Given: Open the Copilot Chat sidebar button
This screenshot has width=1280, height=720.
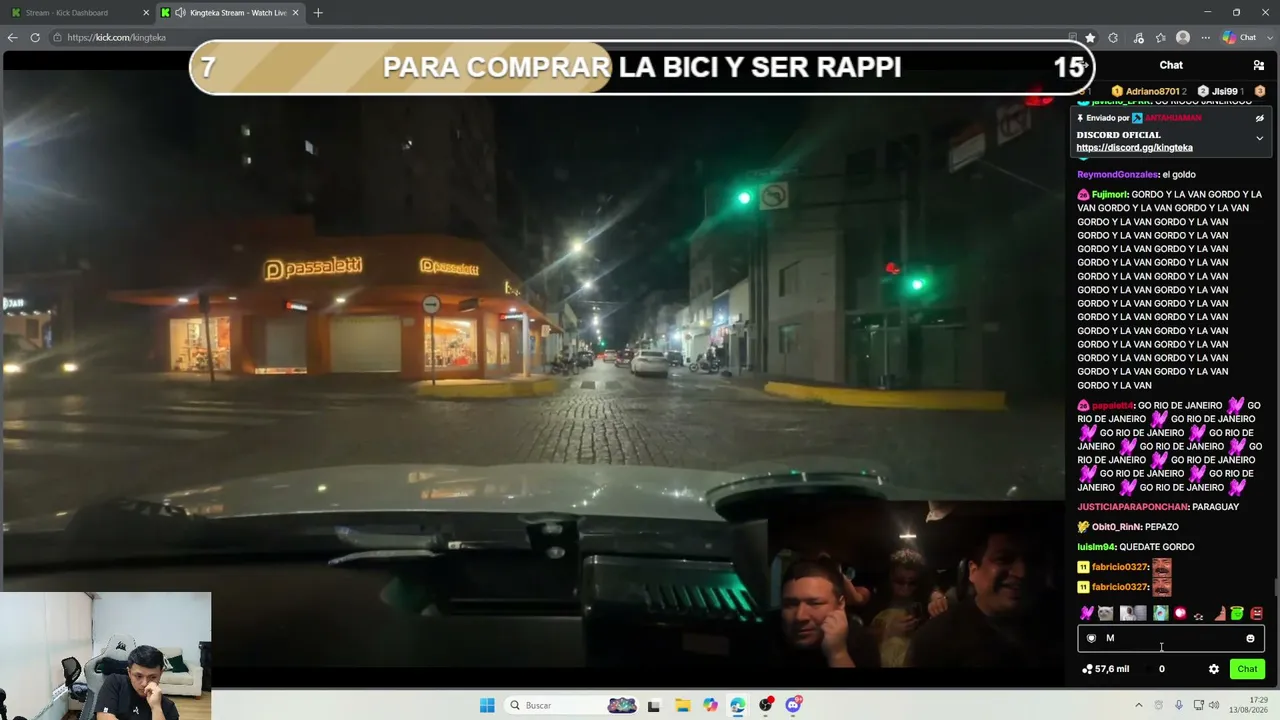Looking at the screenshot, I should [1241, 38].
